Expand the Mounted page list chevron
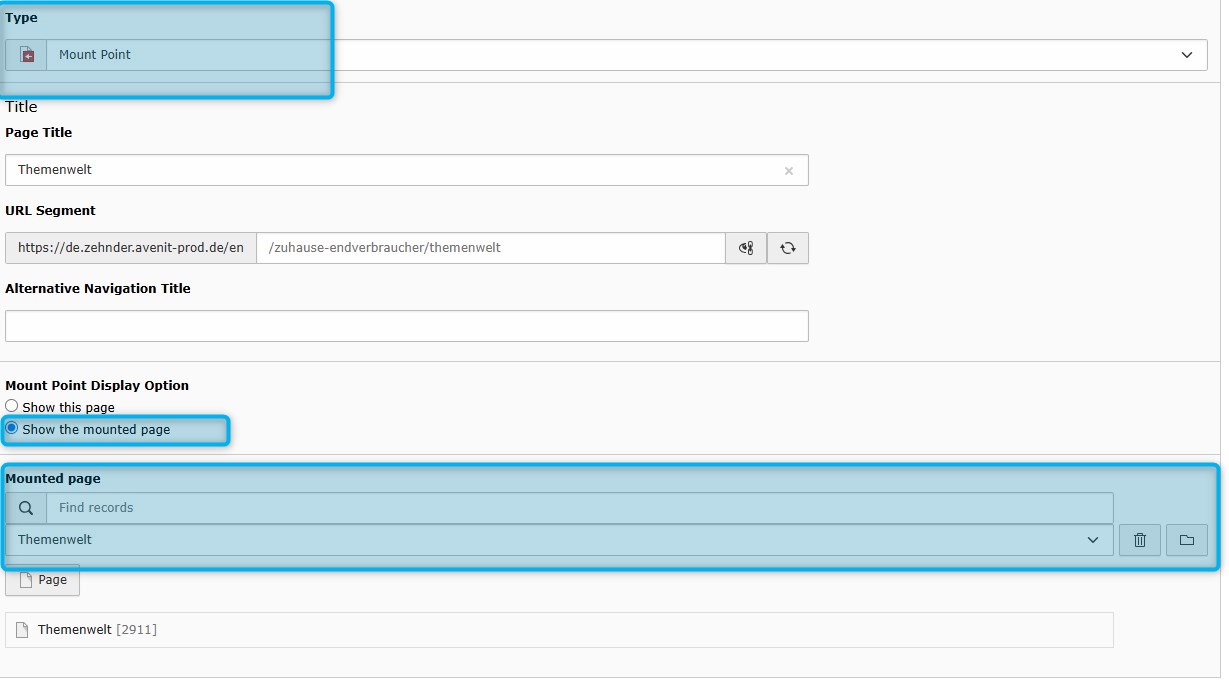1229x684 pixels. click(x=1093, y=540)
